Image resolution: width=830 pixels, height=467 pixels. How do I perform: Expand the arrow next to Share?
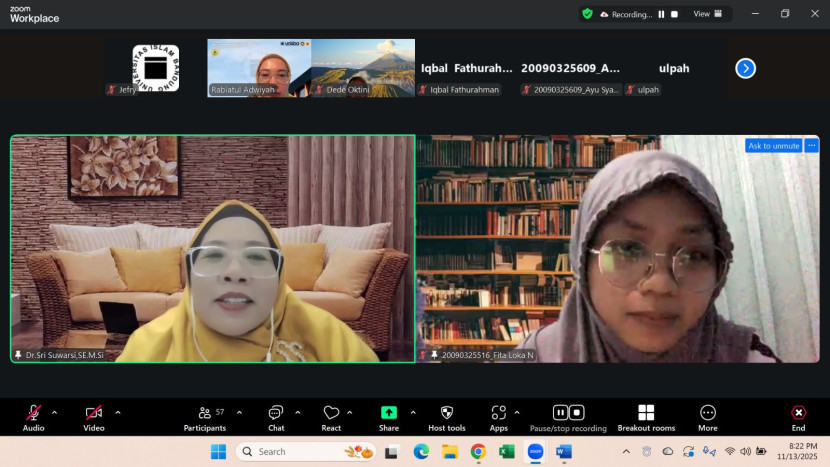[x=411, y=412]
